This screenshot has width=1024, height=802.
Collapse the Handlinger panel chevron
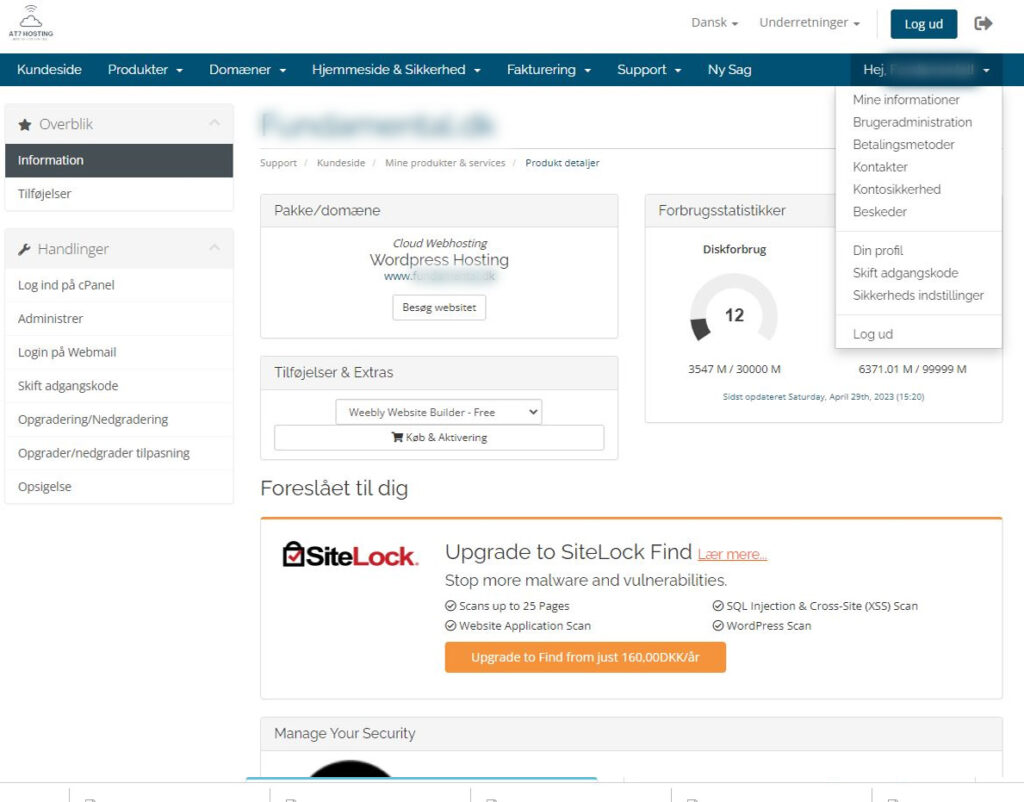(x=214, y=248)
